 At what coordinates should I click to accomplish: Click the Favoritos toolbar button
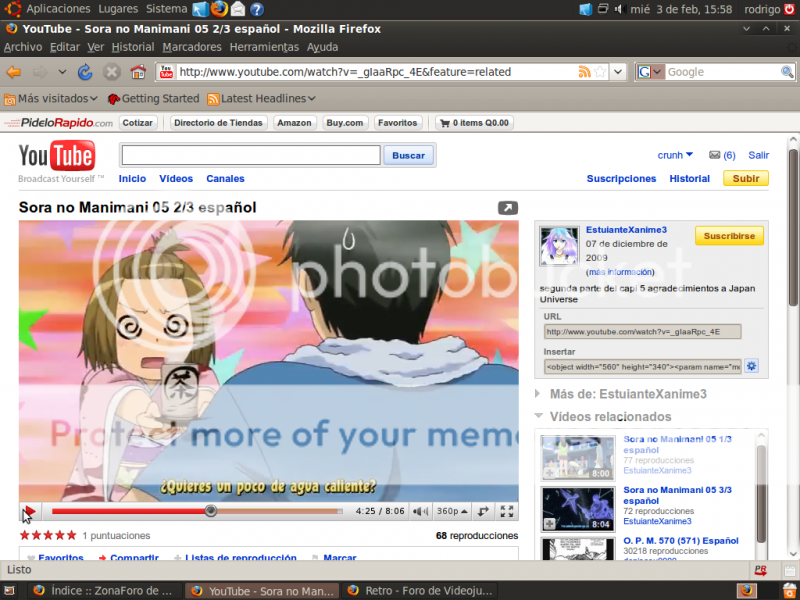pos(397,123)
